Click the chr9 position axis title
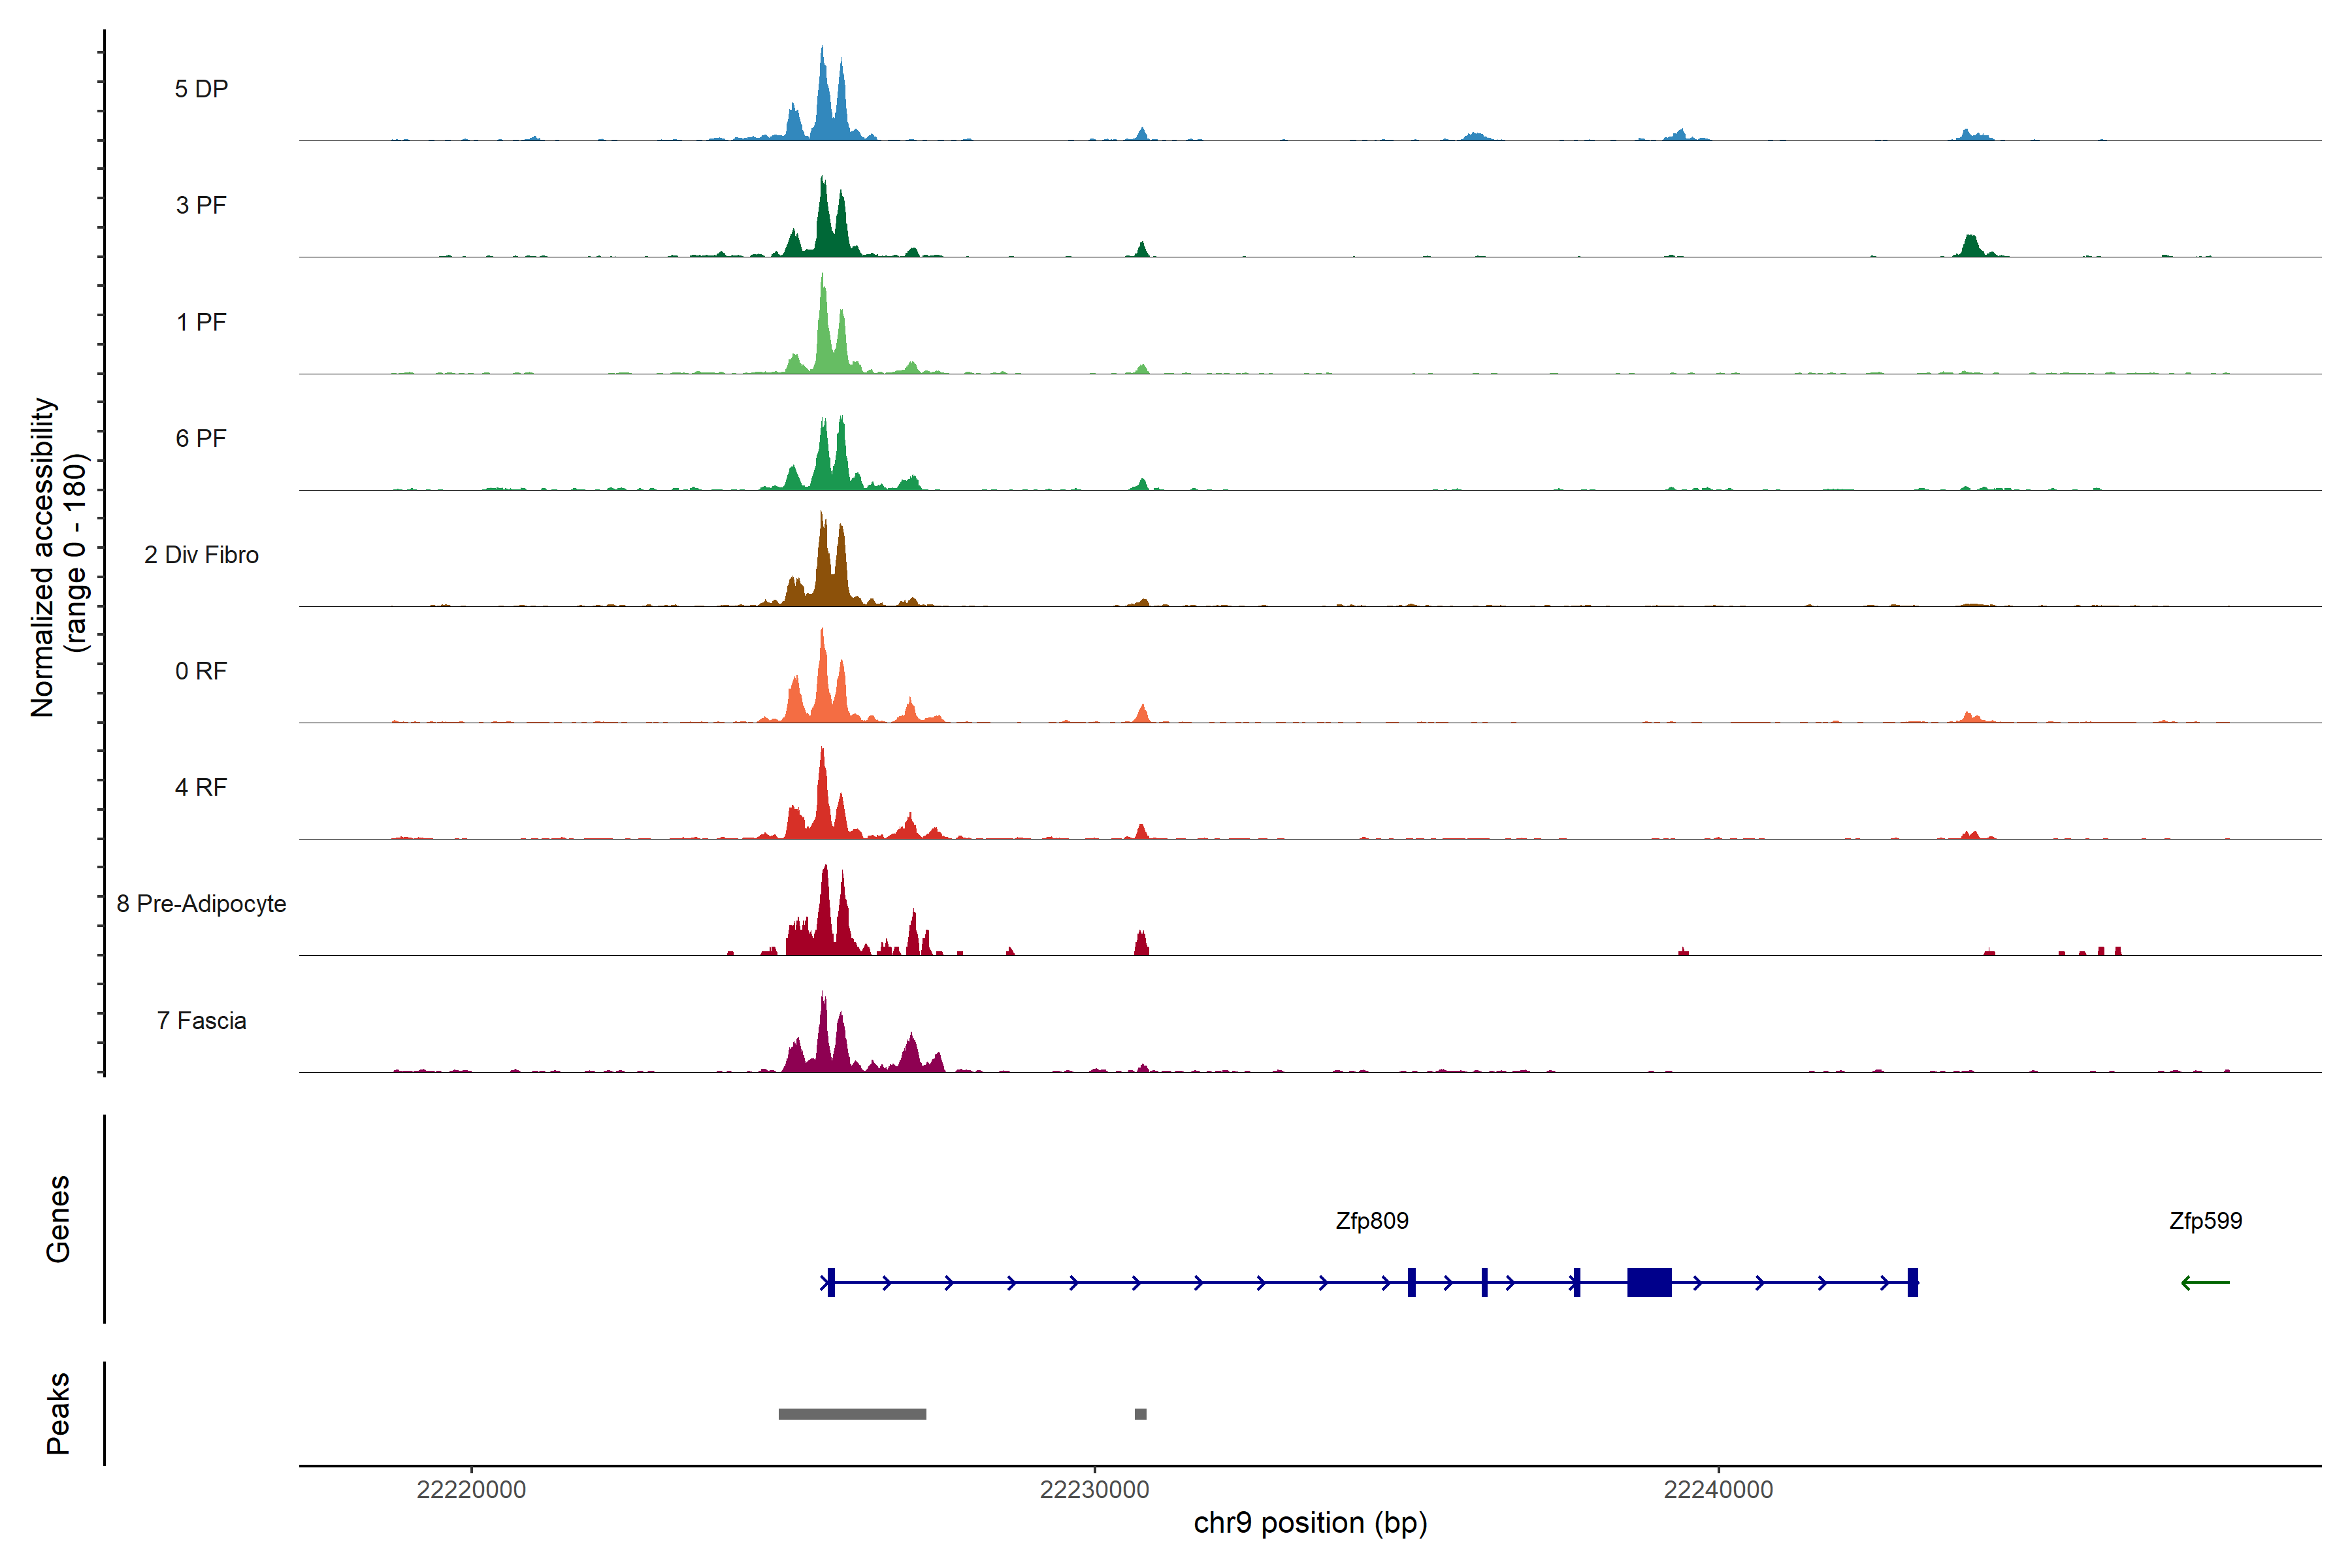The image size is (2352, 1568). [x=1310, y=1523]
